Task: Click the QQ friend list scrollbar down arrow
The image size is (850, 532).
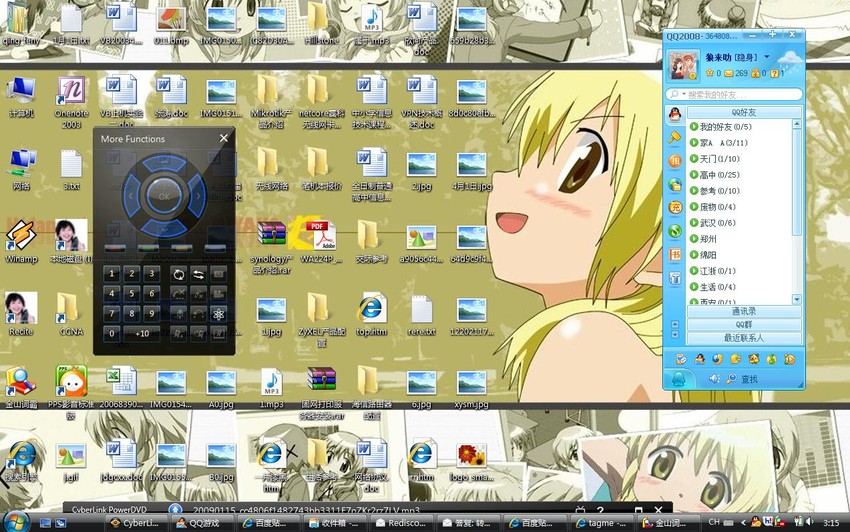Action: 796,299
